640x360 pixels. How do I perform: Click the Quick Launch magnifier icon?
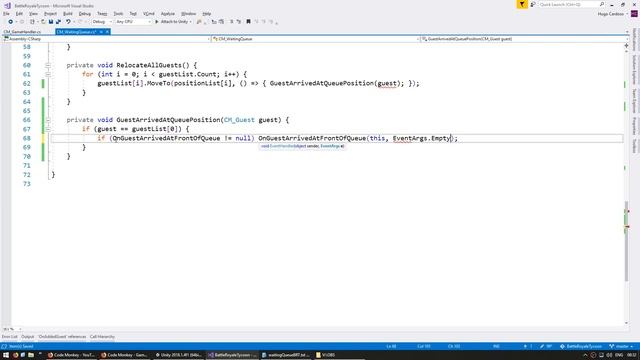click(x=602, y=4)
